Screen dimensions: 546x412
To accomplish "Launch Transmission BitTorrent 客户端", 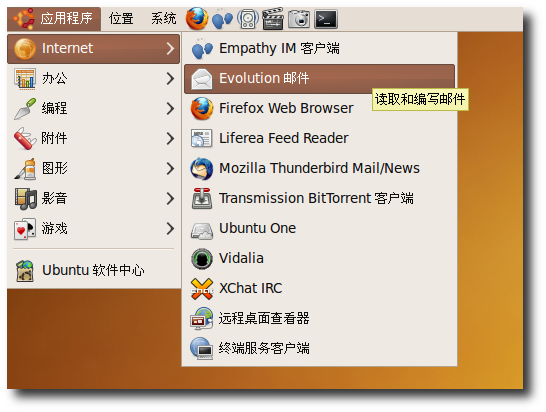I will pyautogui.click(x=319, y=199).
